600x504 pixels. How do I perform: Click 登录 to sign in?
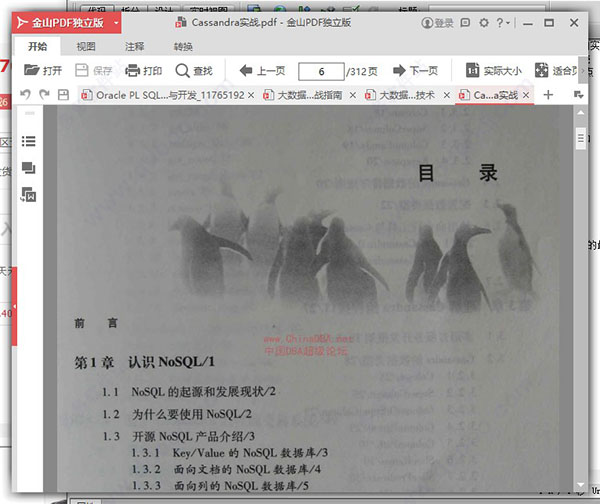pos(437,23)
